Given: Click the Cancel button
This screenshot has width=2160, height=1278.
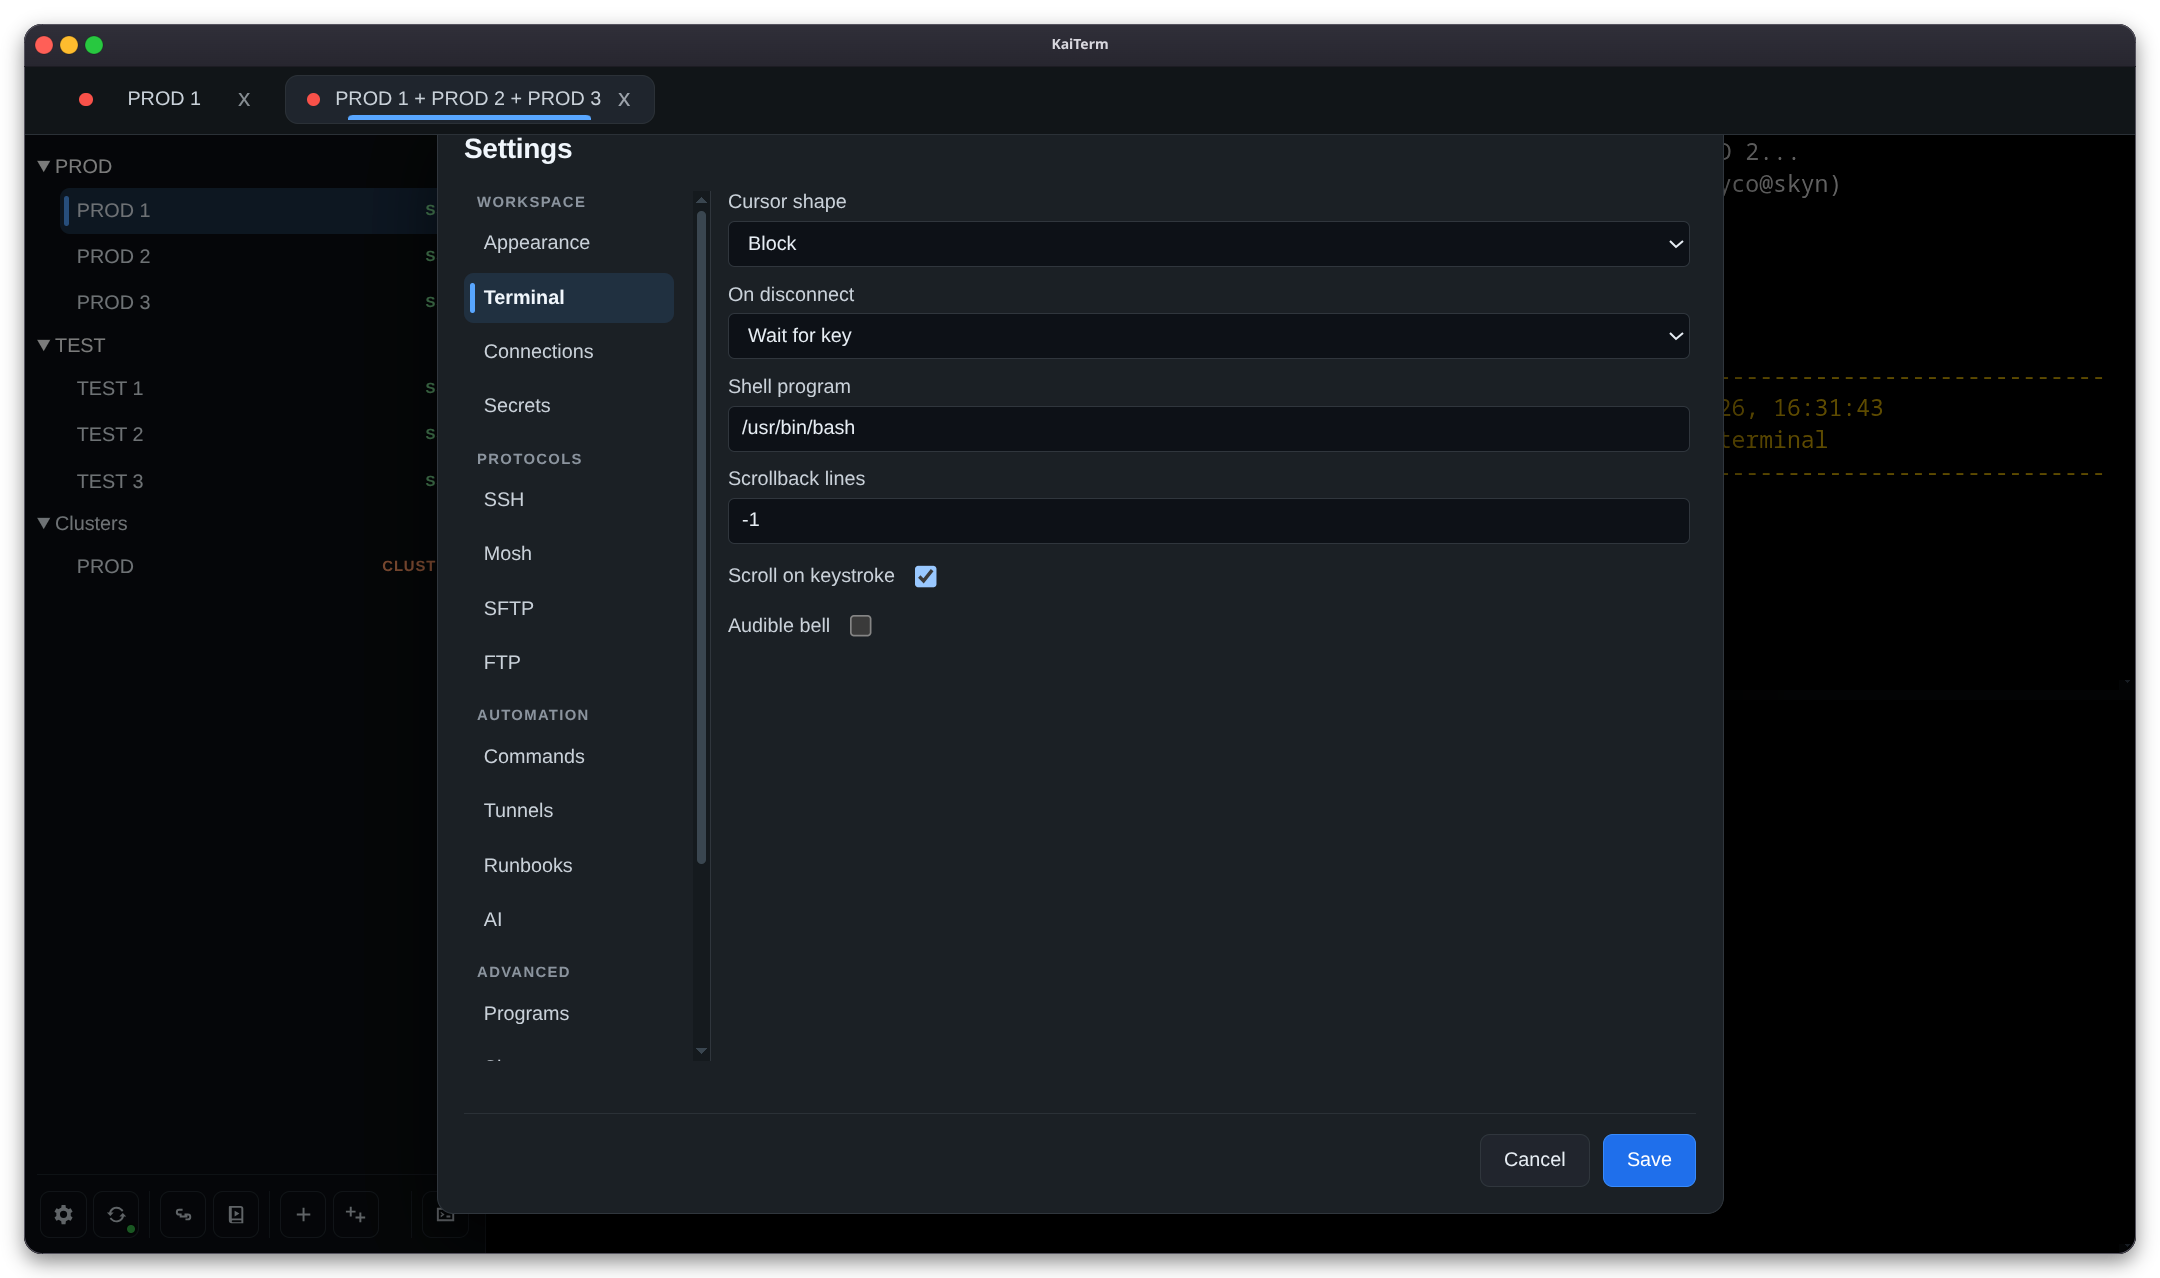Looking at the screenshot, I should tap(1534, 1160).
